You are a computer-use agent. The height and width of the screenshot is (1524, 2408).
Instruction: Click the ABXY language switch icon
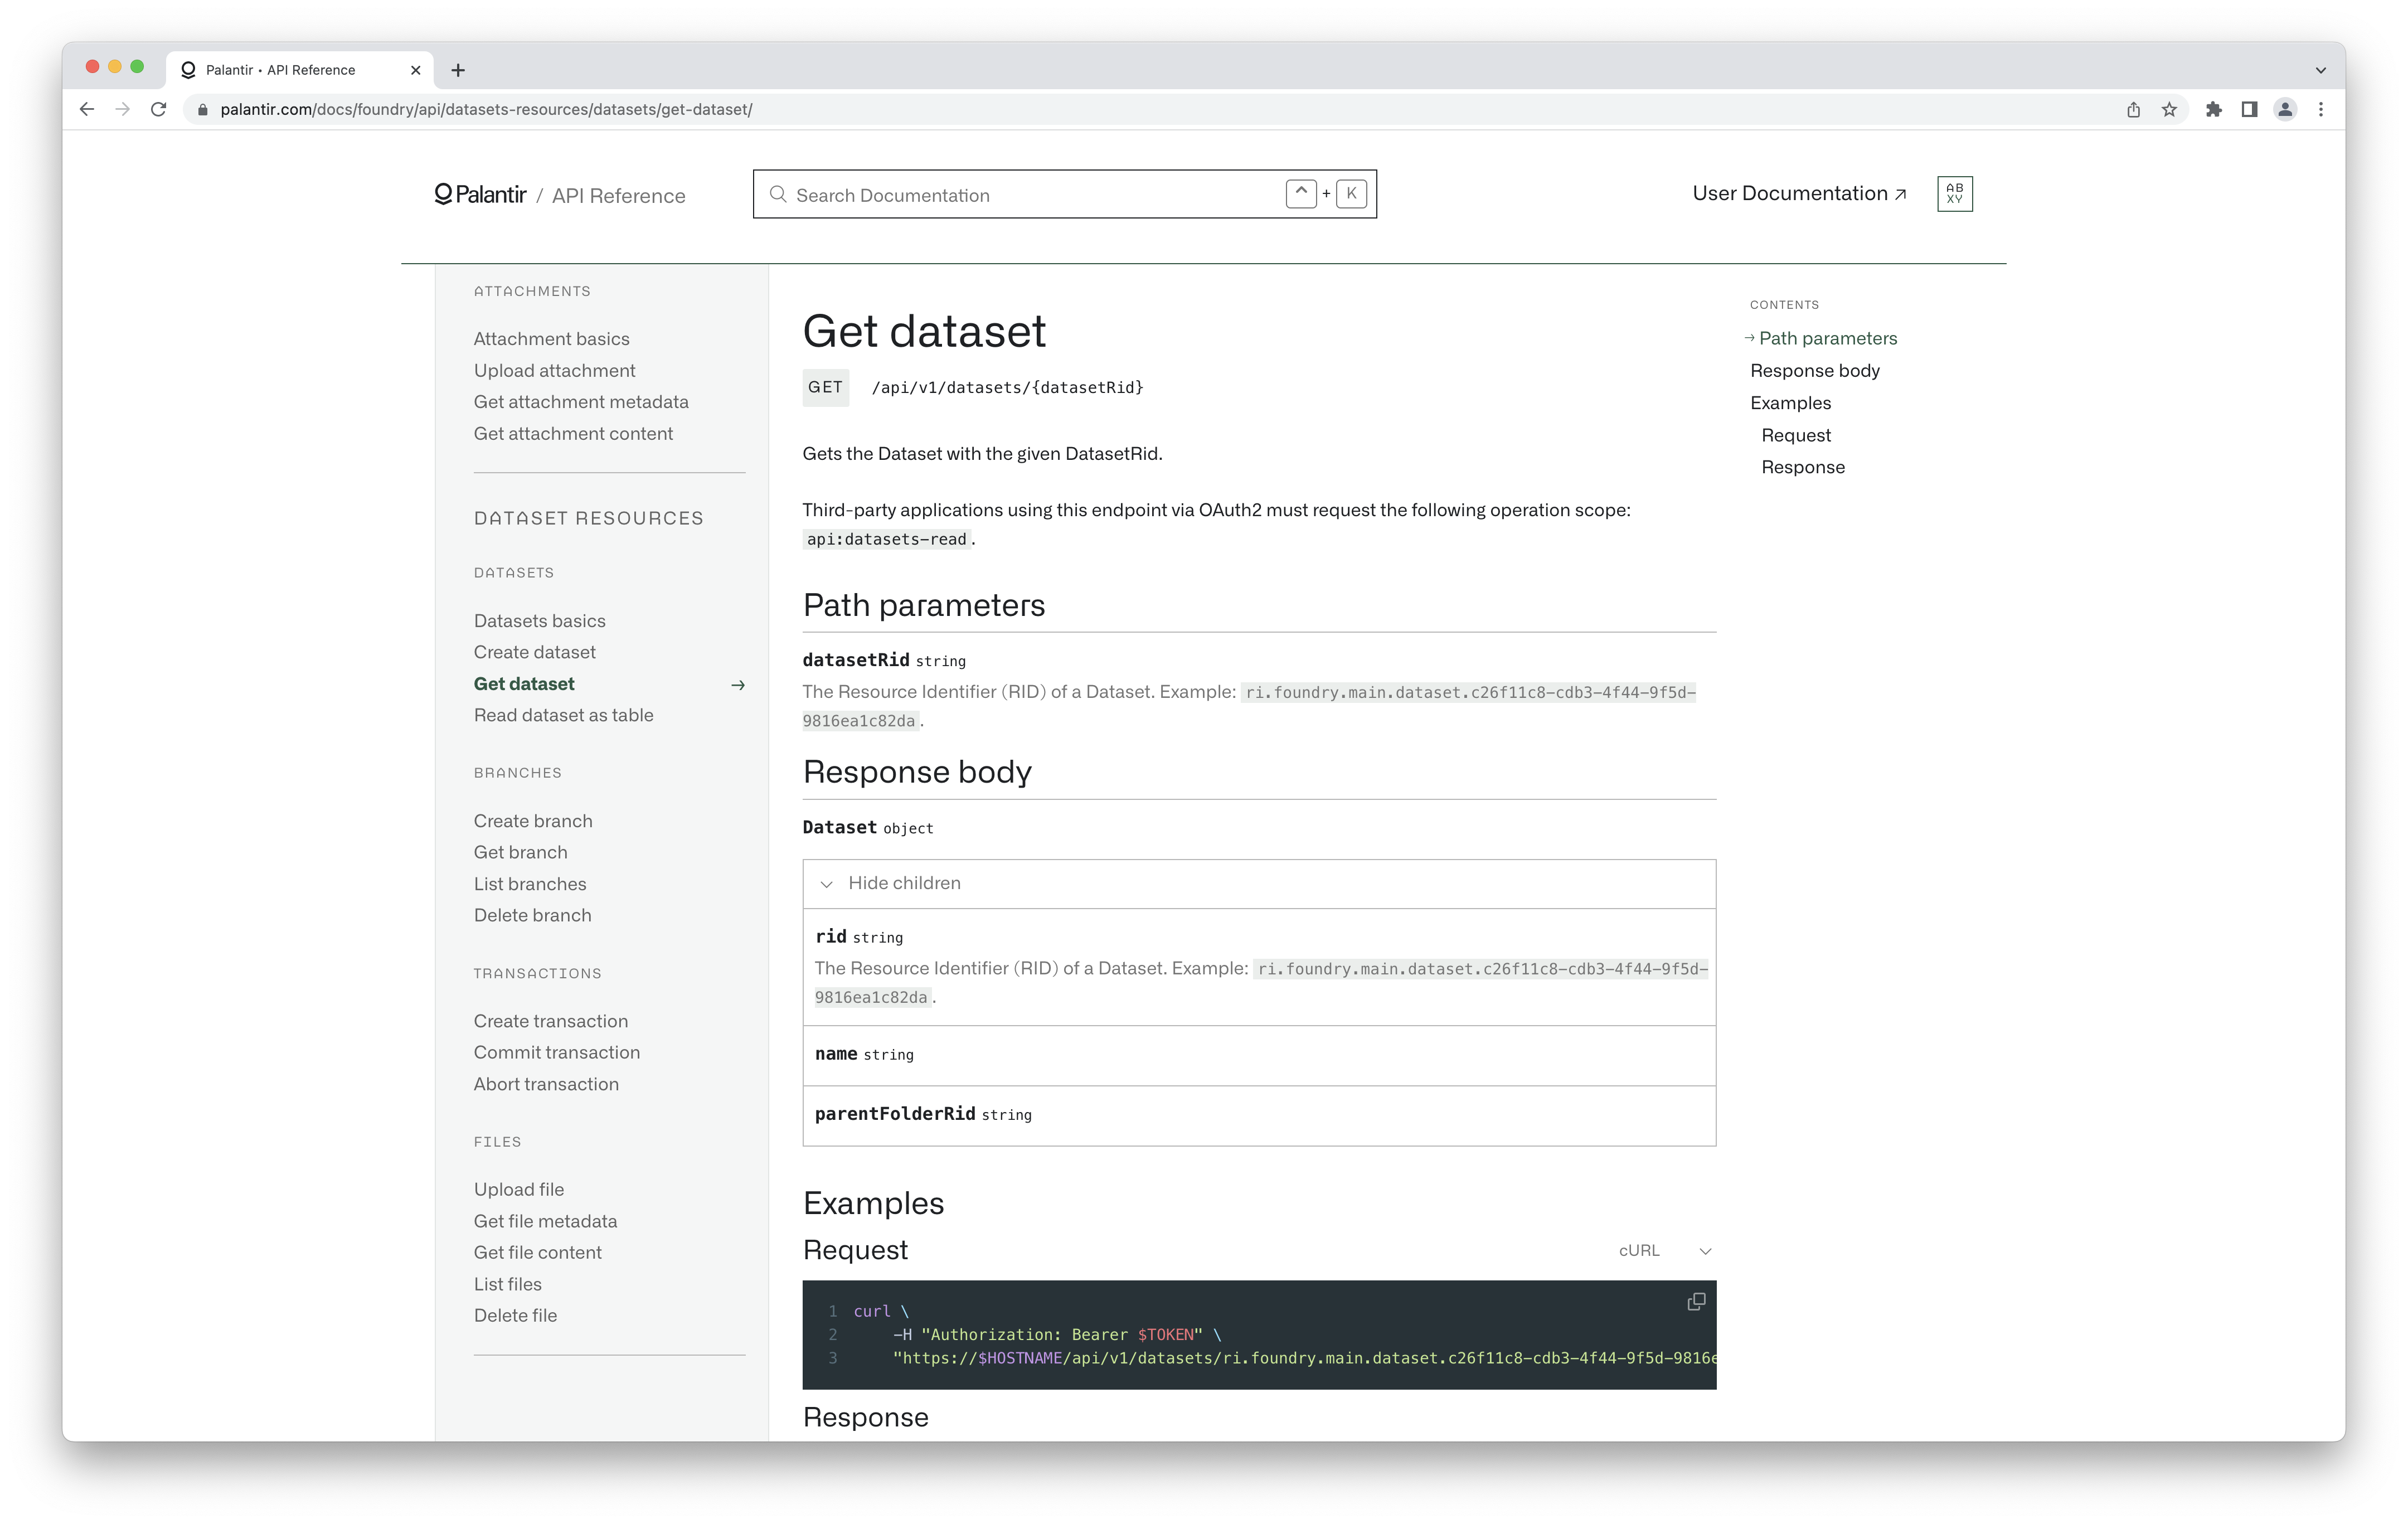click(x=1954, y=193)
